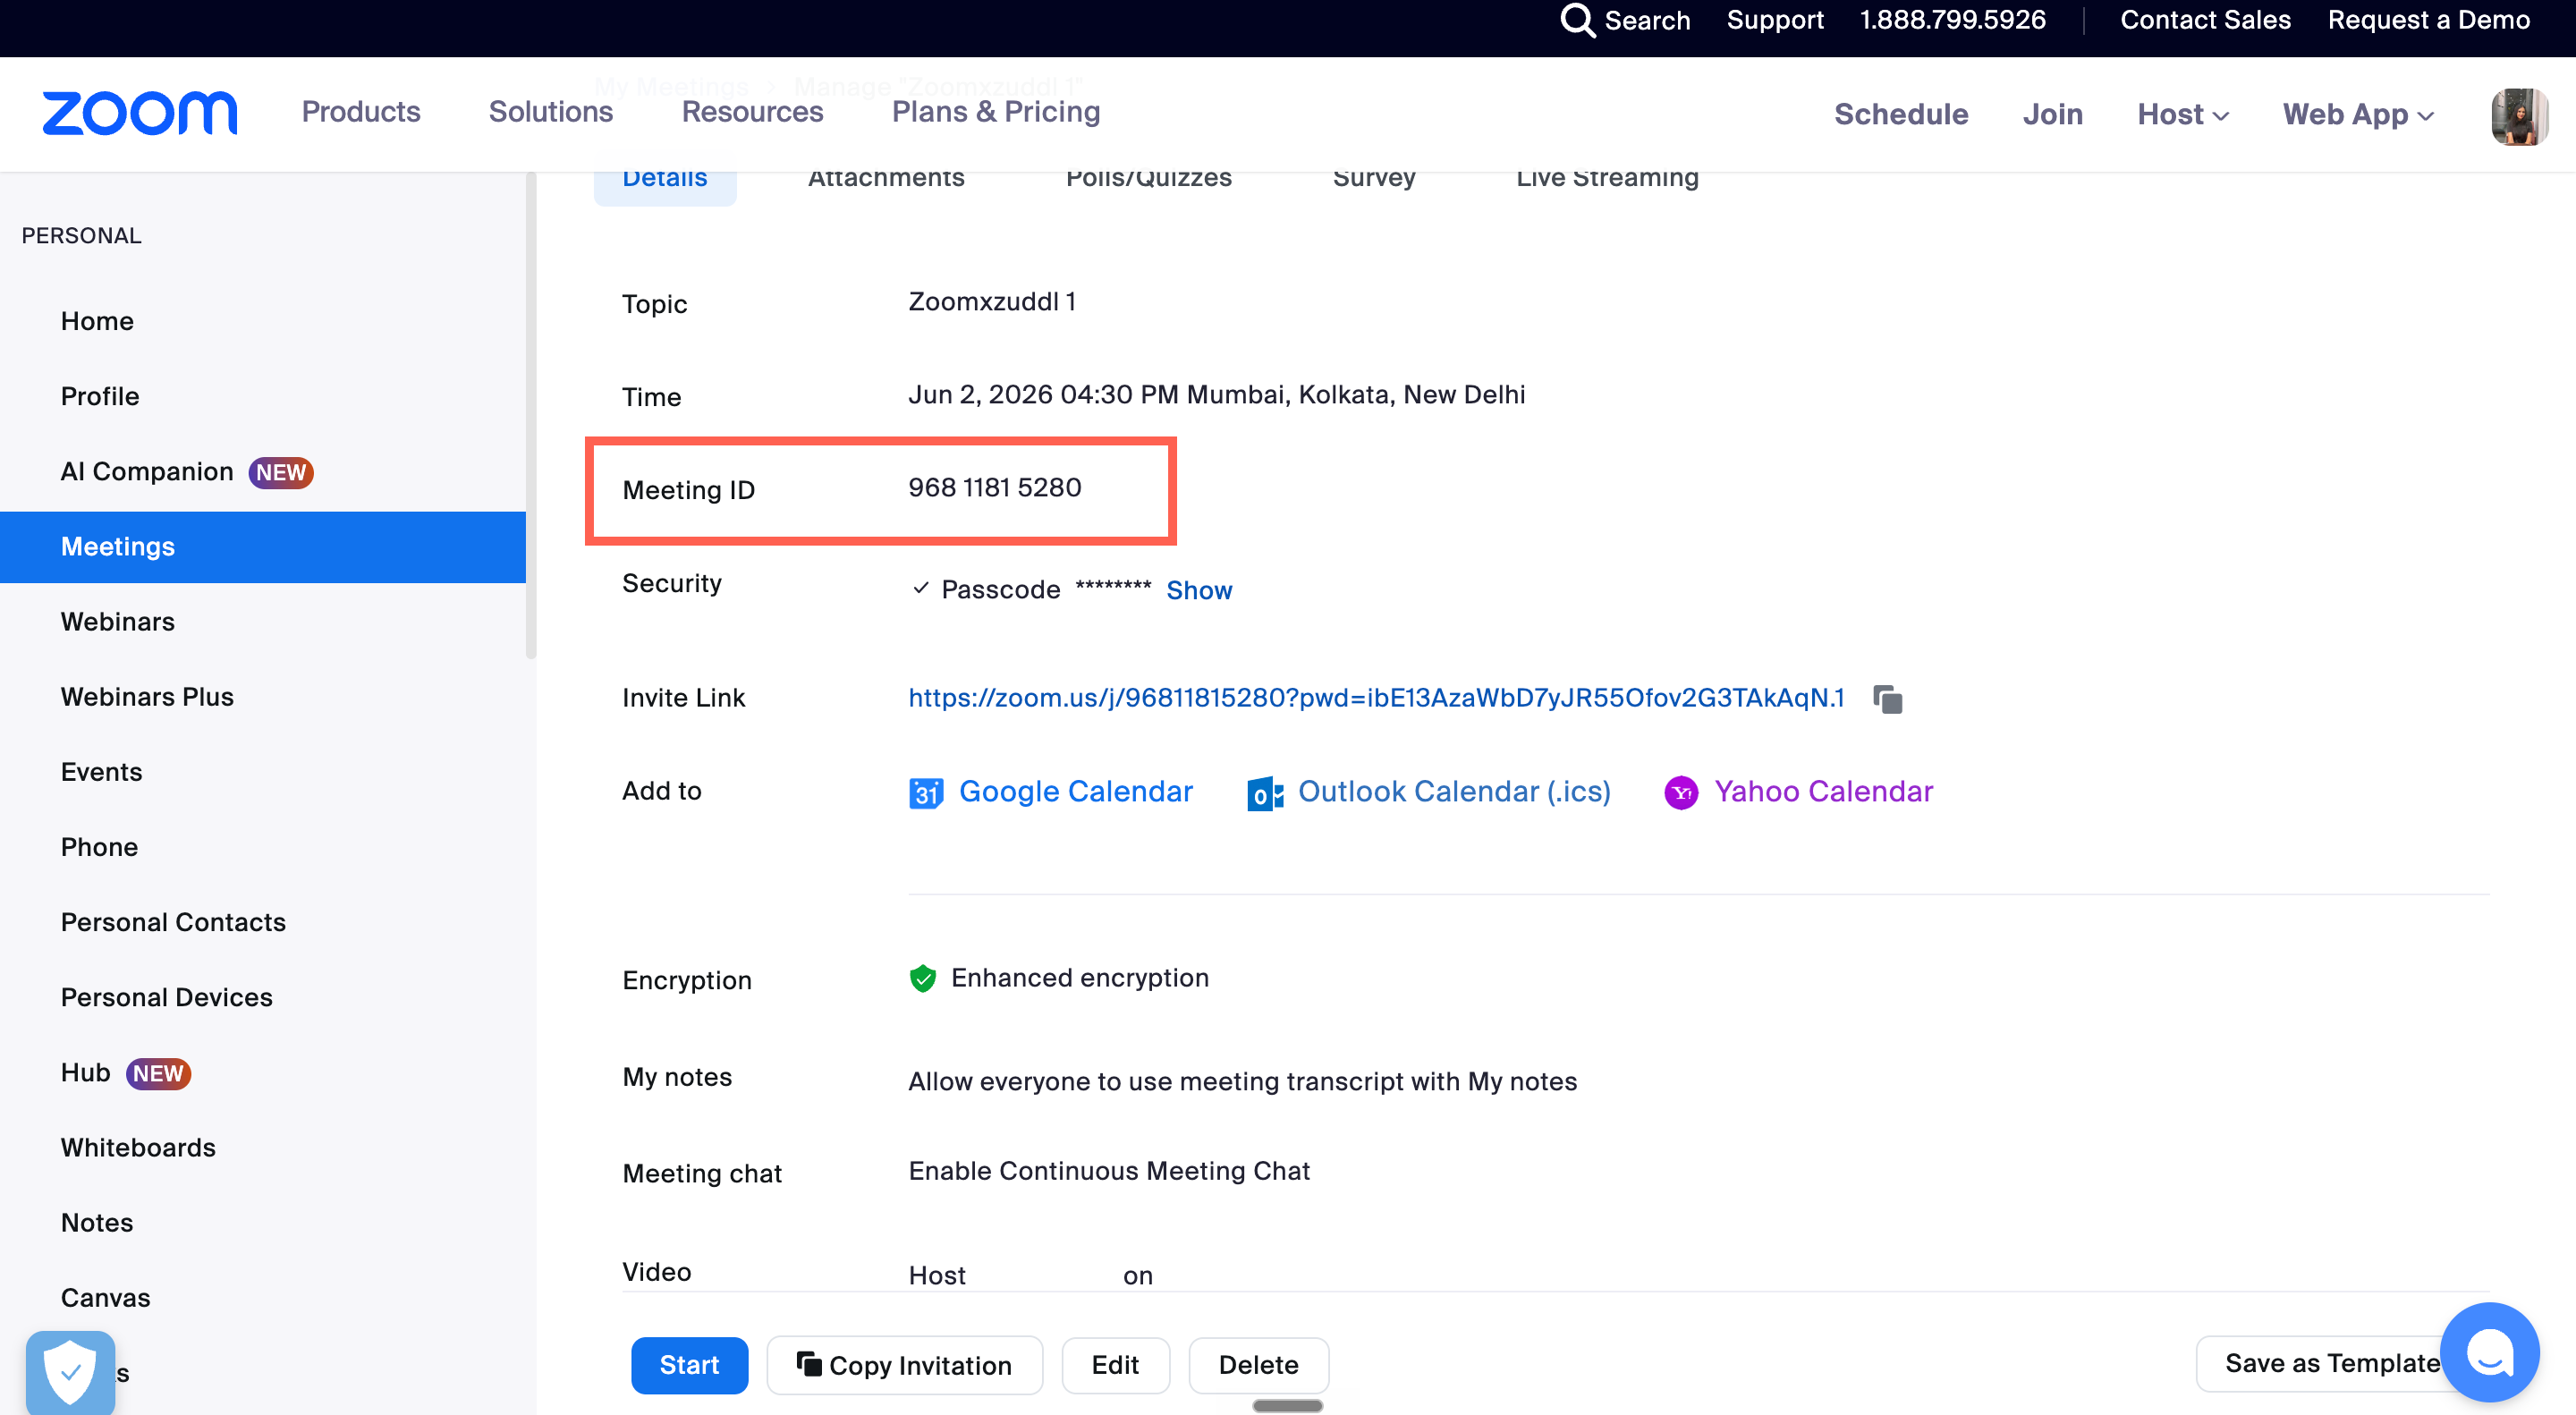Open Notes in sidebar
This screenshot has height=1415, width=2576.
coord(97,1223)
